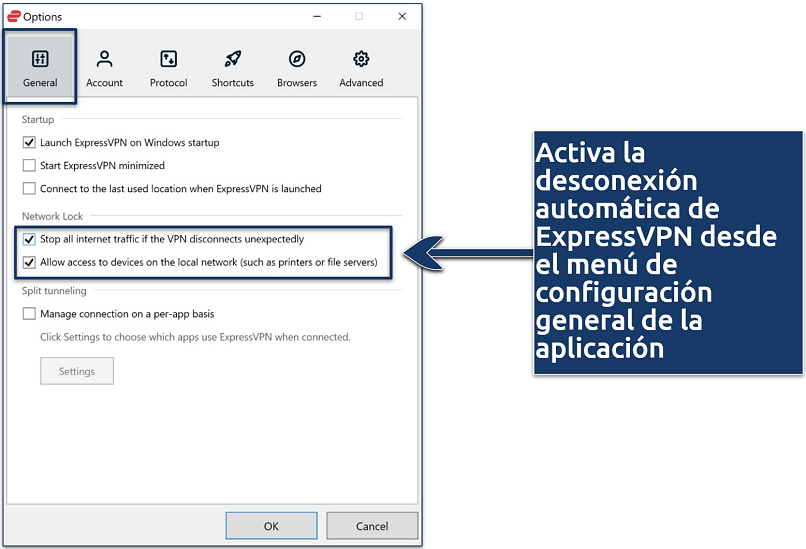This screenshot has height=549, width=806.
Task: Click the ExpressVPN logo in title bar
Action: click(x=13, y=16)
